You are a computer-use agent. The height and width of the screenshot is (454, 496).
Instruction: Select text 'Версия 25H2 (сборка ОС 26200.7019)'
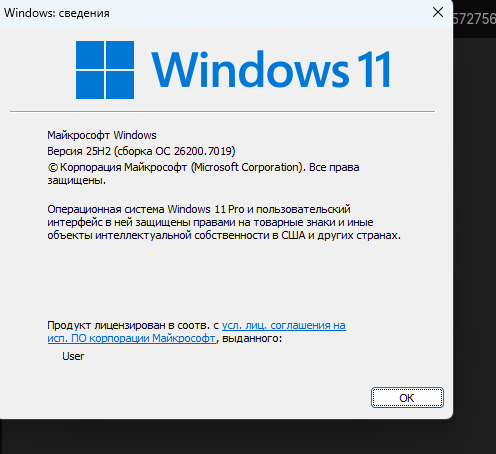(x=141, y=151)
